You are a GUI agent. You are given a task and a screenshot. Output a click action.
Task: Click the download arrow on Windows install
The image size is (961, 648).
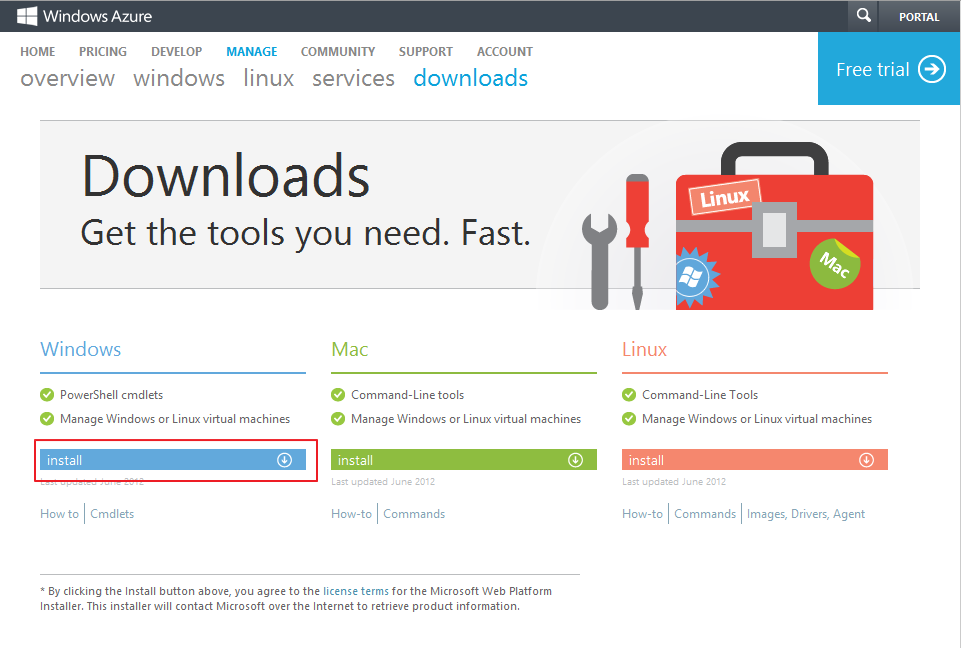[x=284, y=460]
